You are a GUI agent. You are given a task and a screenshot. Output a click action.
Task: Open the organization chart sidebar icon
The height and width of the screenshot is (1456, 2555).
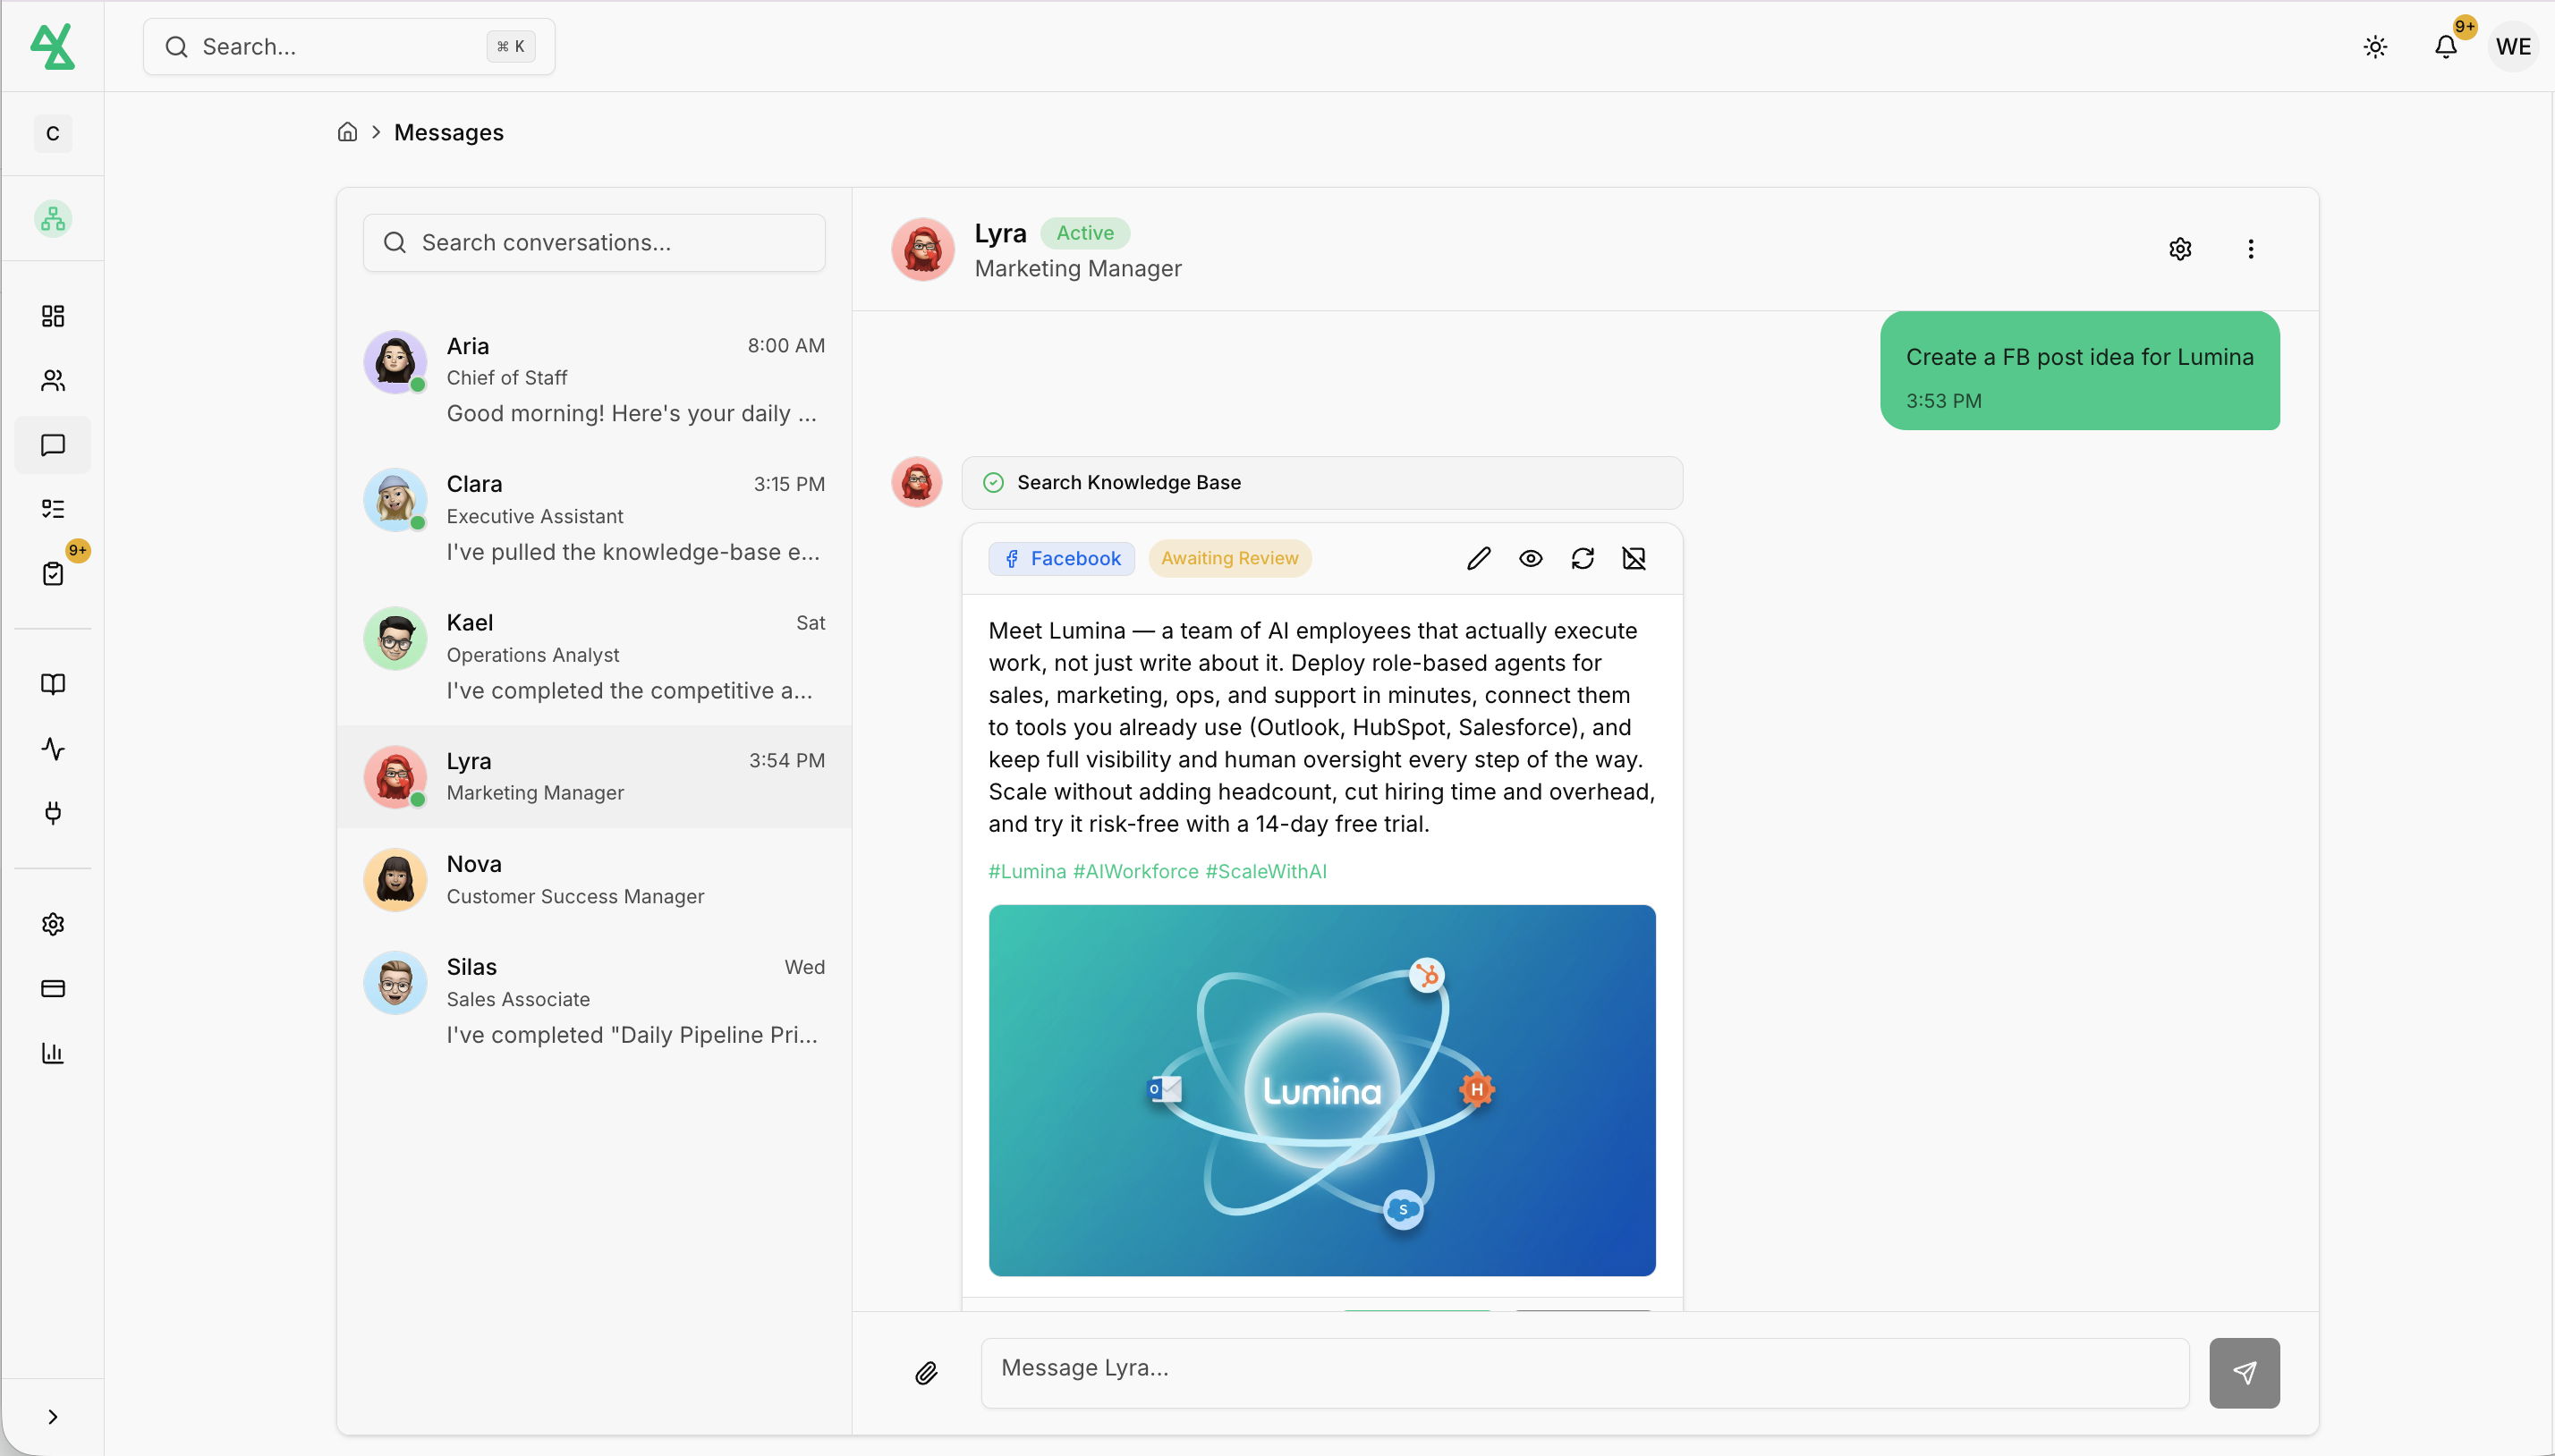pyautogui.click(x=53, y=218)
